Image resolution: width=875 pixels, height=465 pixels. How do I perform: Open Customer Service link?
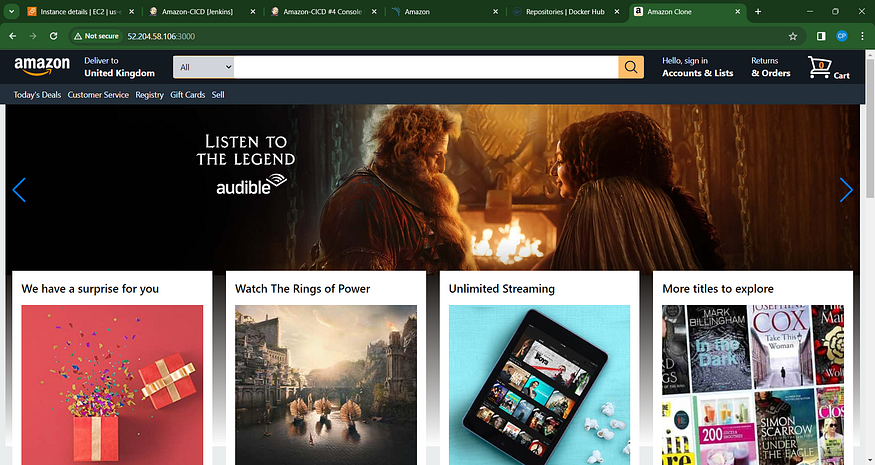(x=98, y=95)
